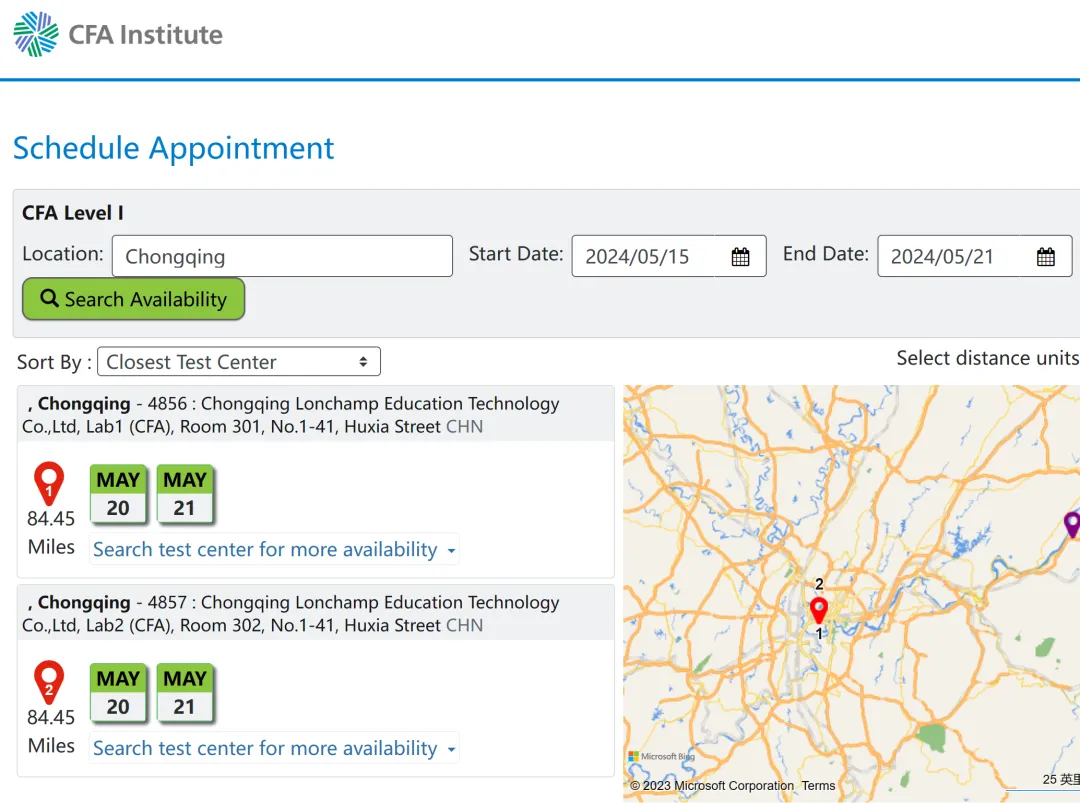Open the Terms link on the map

818,786
